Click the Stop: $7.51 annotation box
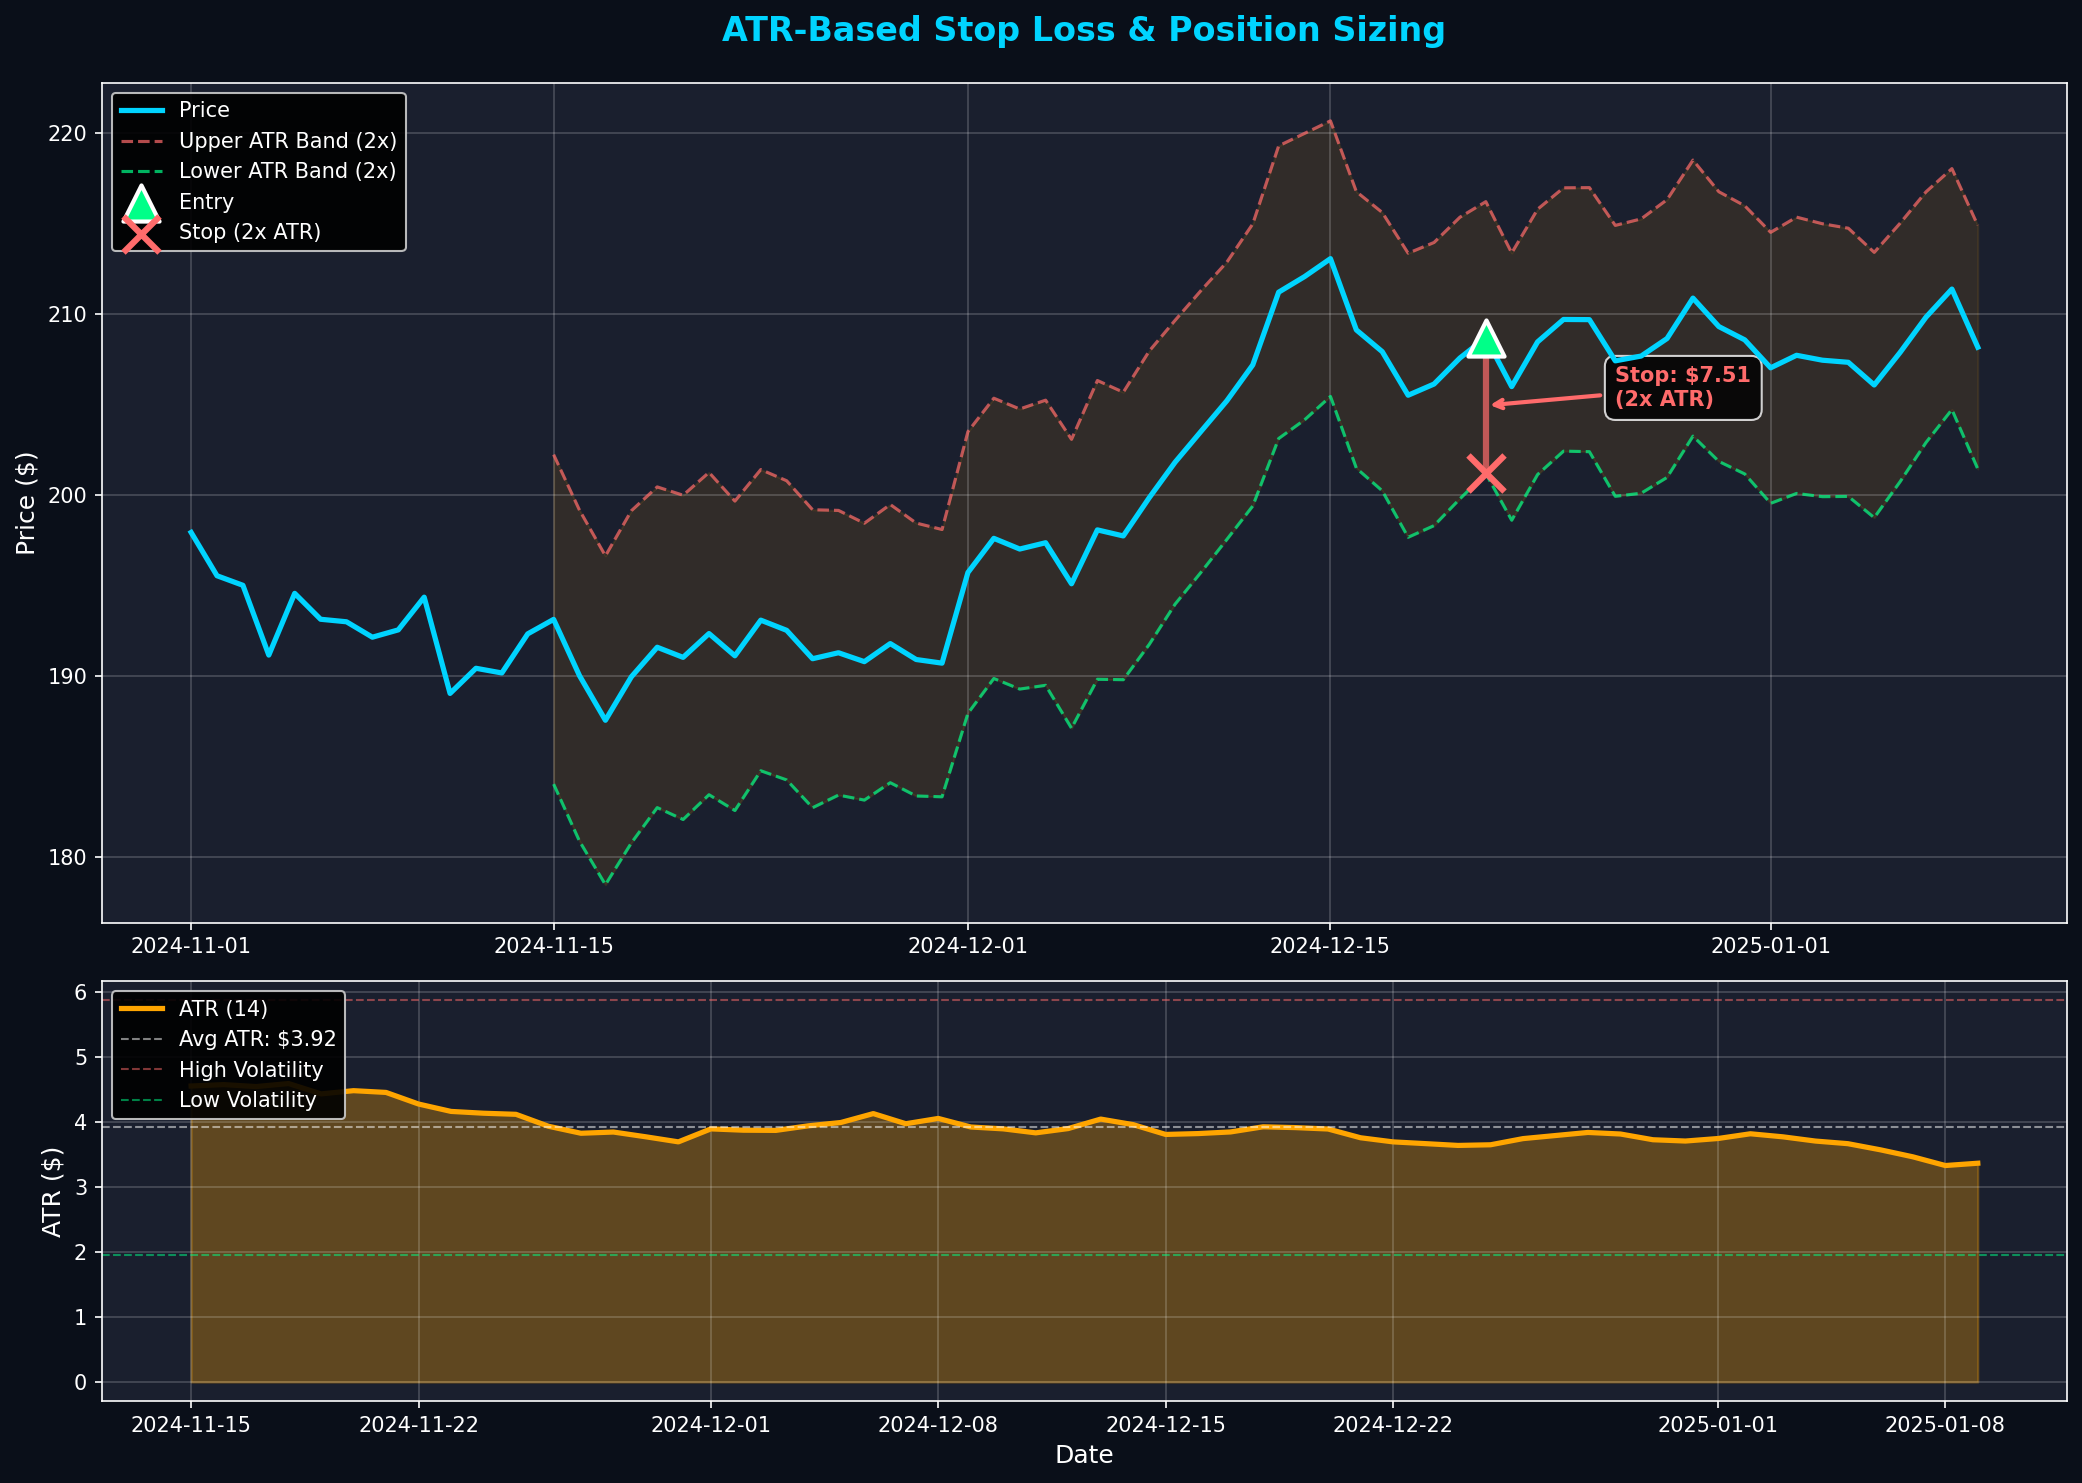 point(1682,388)
